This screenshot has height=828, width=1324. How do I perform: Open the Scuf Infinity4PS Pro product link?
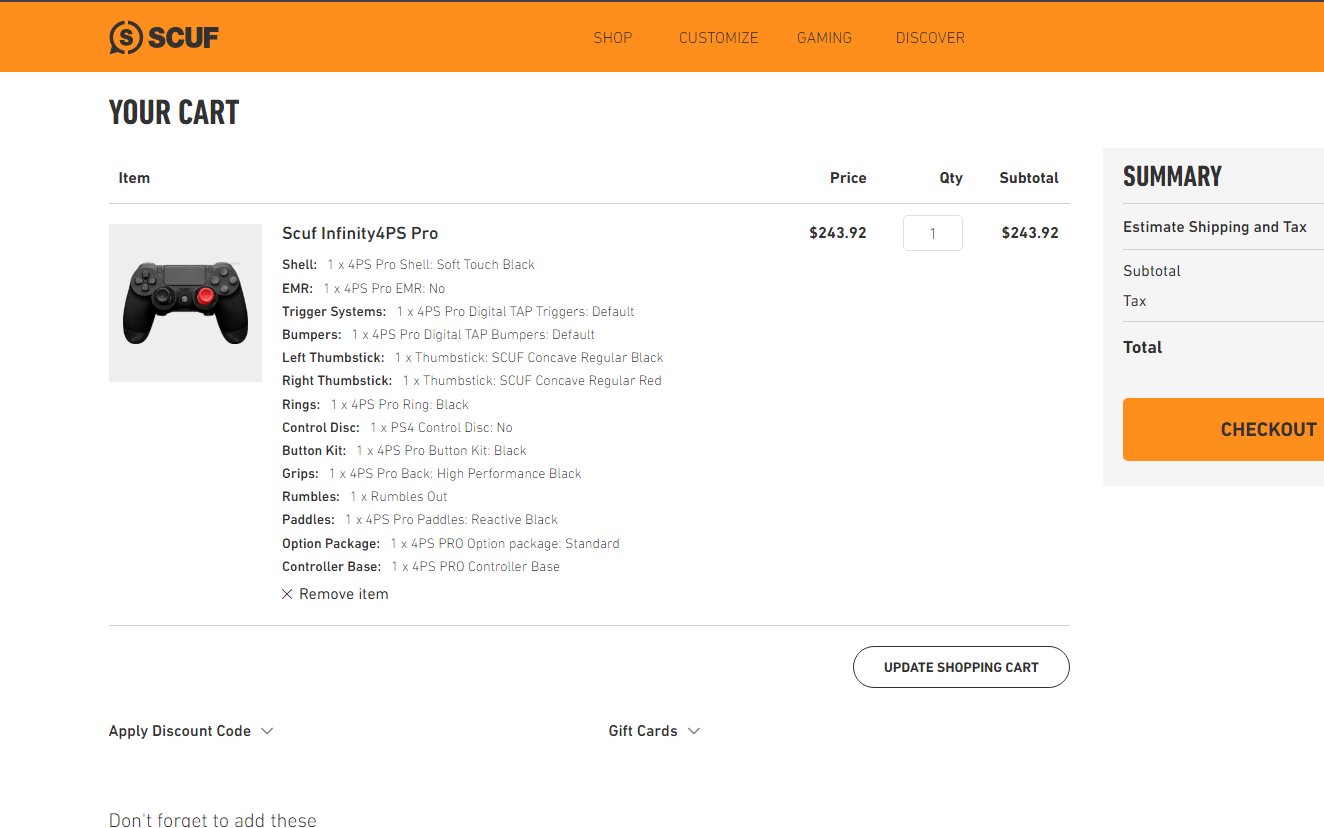[360, 233]
